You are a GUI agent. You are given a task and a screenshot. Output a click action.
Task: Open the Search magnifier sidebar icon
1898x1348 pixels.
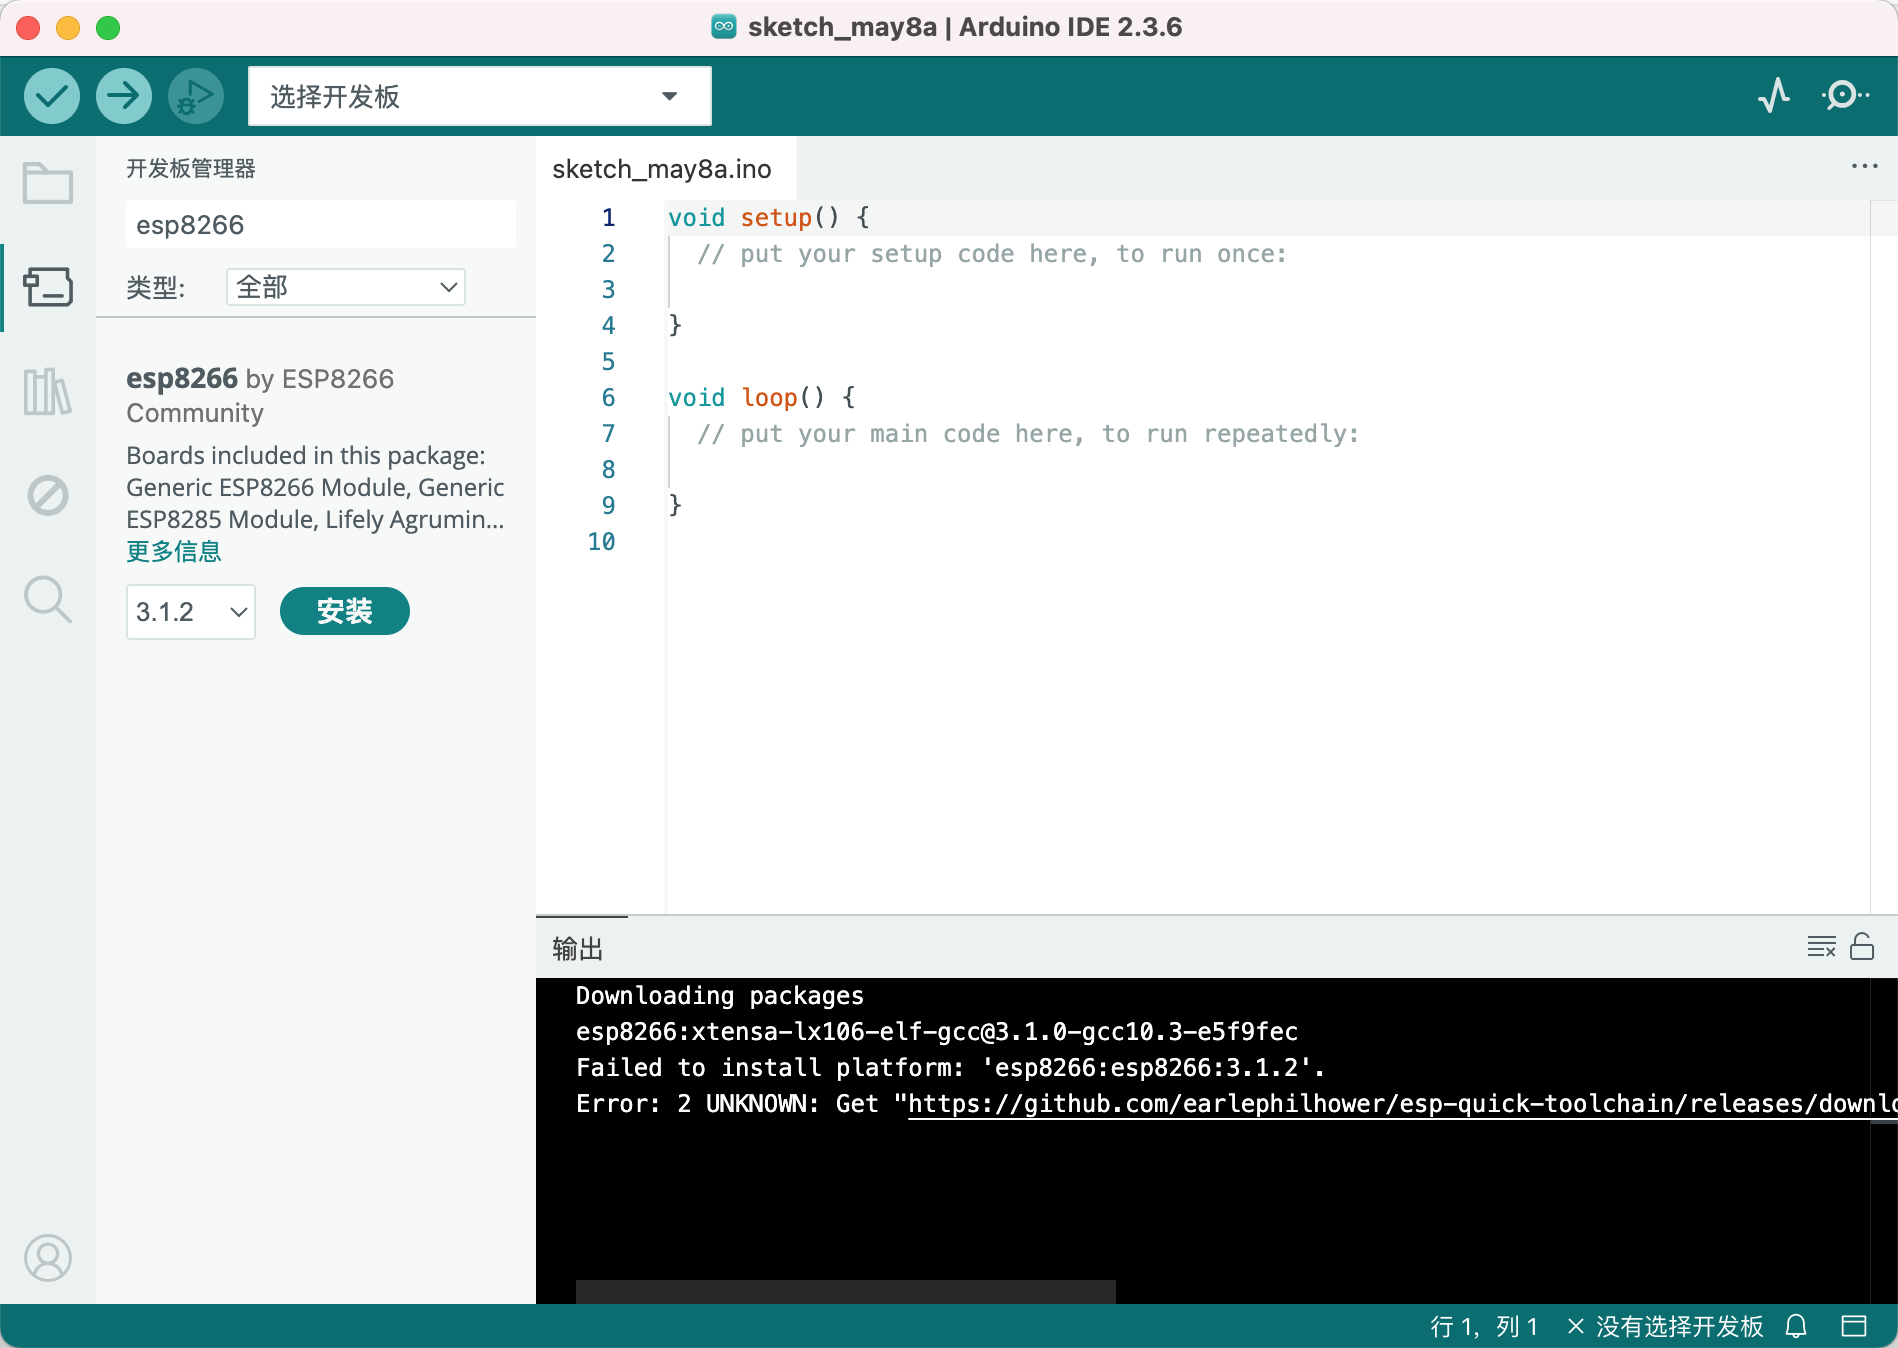click(x=47, y=599)
